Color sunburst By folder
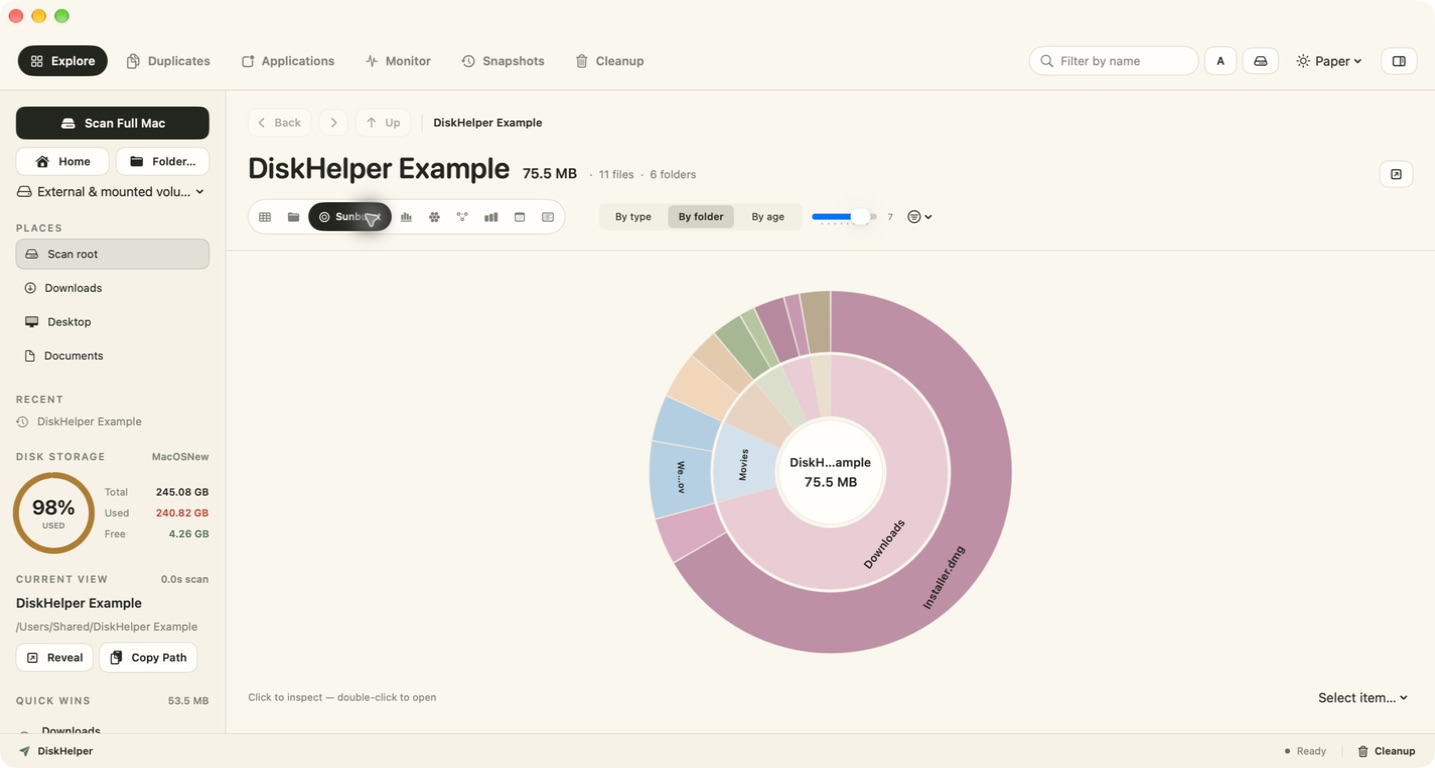This screenshot has width=1435, height=768. point(701,217)
